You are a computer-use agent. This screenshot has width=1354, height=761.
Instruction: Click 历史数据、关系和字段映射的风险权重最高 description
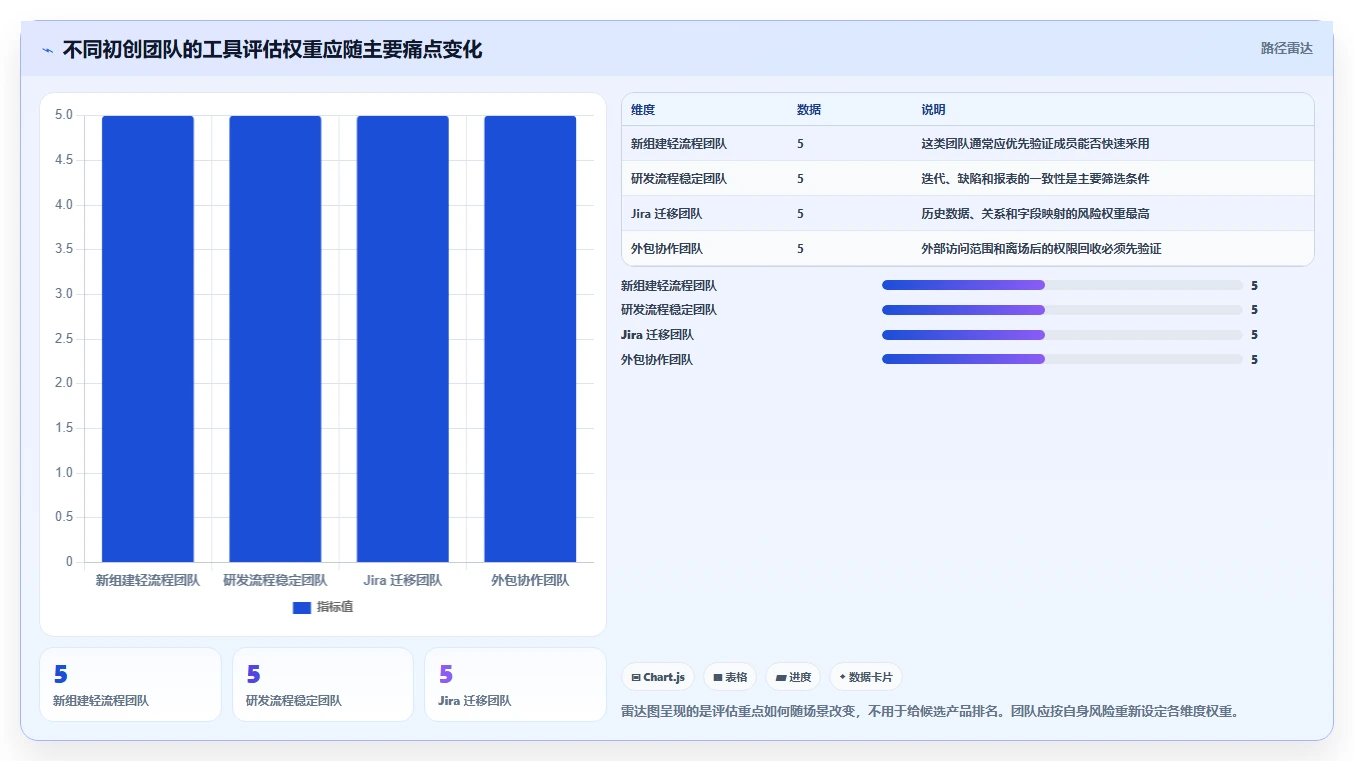[1035, 214]
